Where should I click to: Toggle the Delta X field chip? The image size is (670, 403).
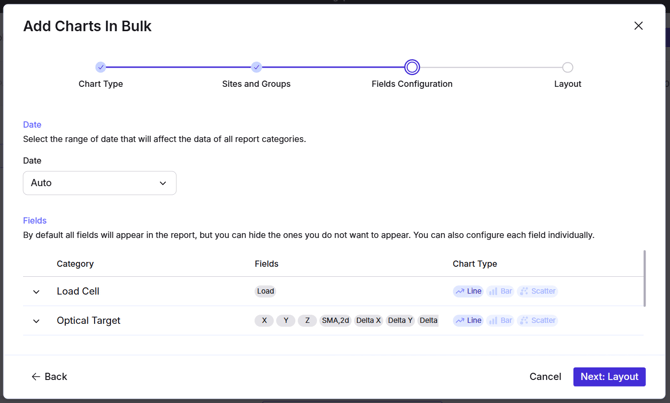click(368, 321)
